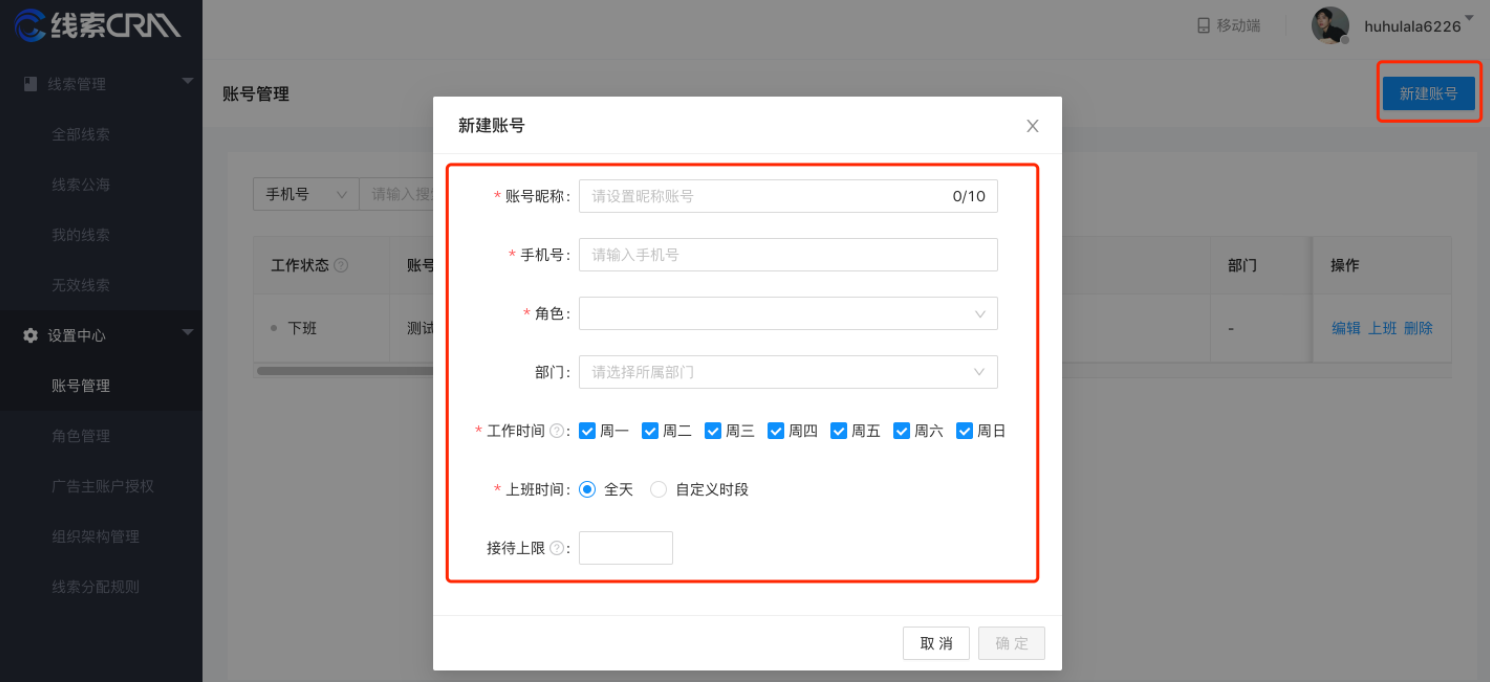
Task: Click the huhulala6226 profile avatar
Action: point(1328,25)
